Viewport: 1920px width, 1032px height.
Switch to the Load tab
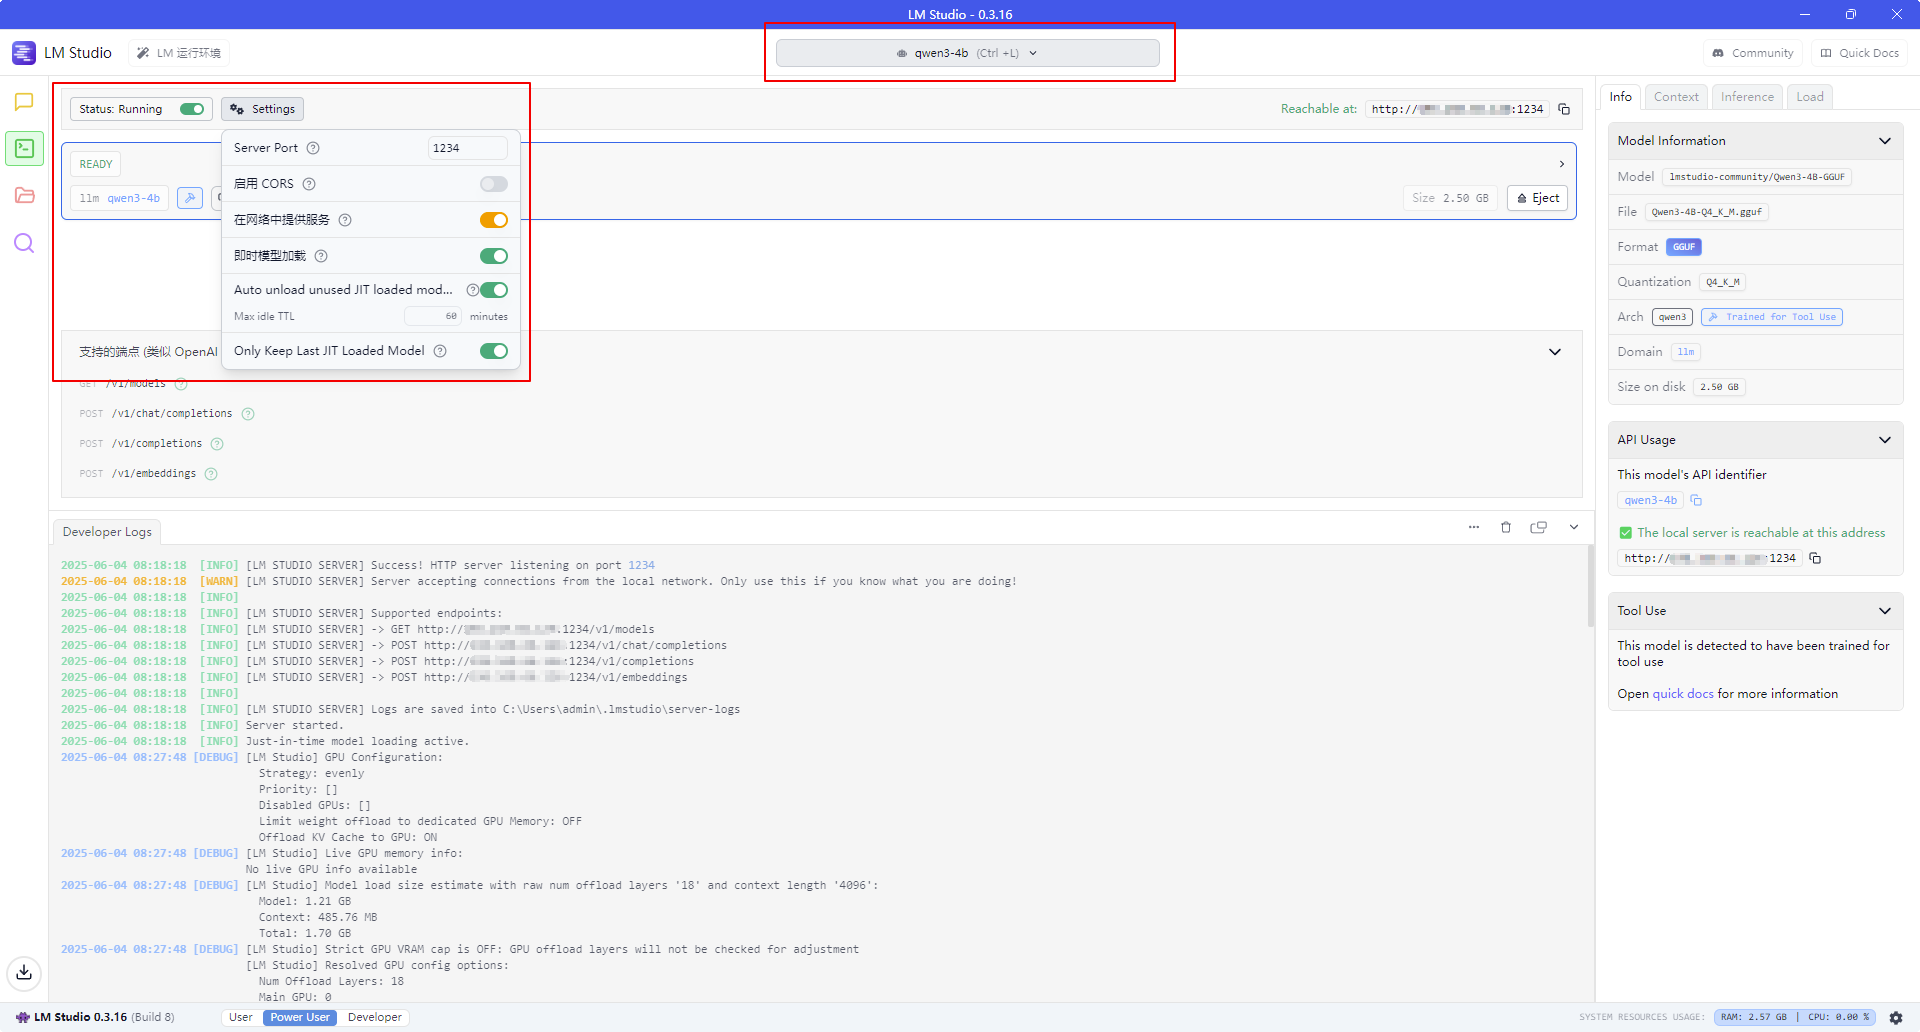coord(1810,97)
